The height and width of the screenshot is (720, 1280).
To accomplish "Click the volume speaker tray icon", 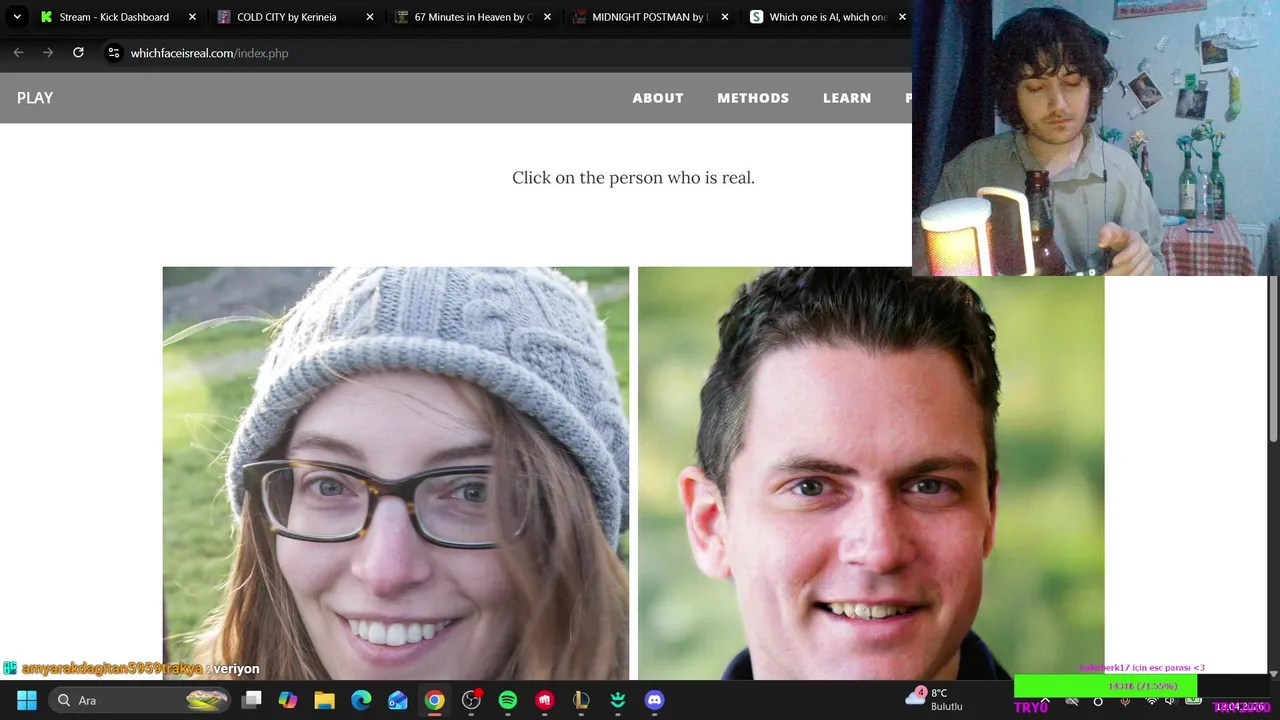I will 1170,701.
